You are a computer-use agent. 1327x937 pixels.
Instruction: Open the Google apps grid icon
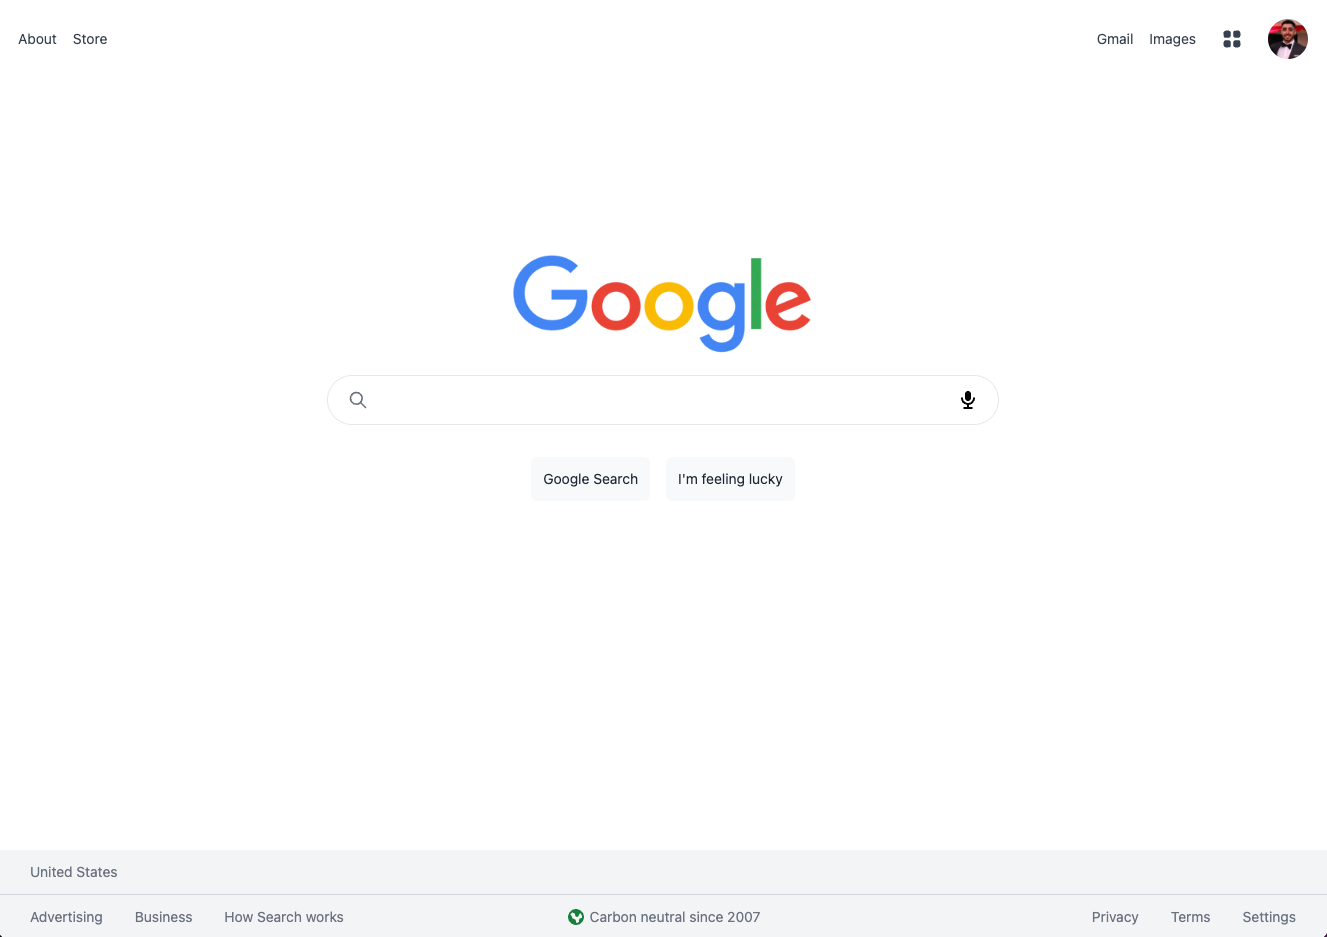click(1232, 39)
